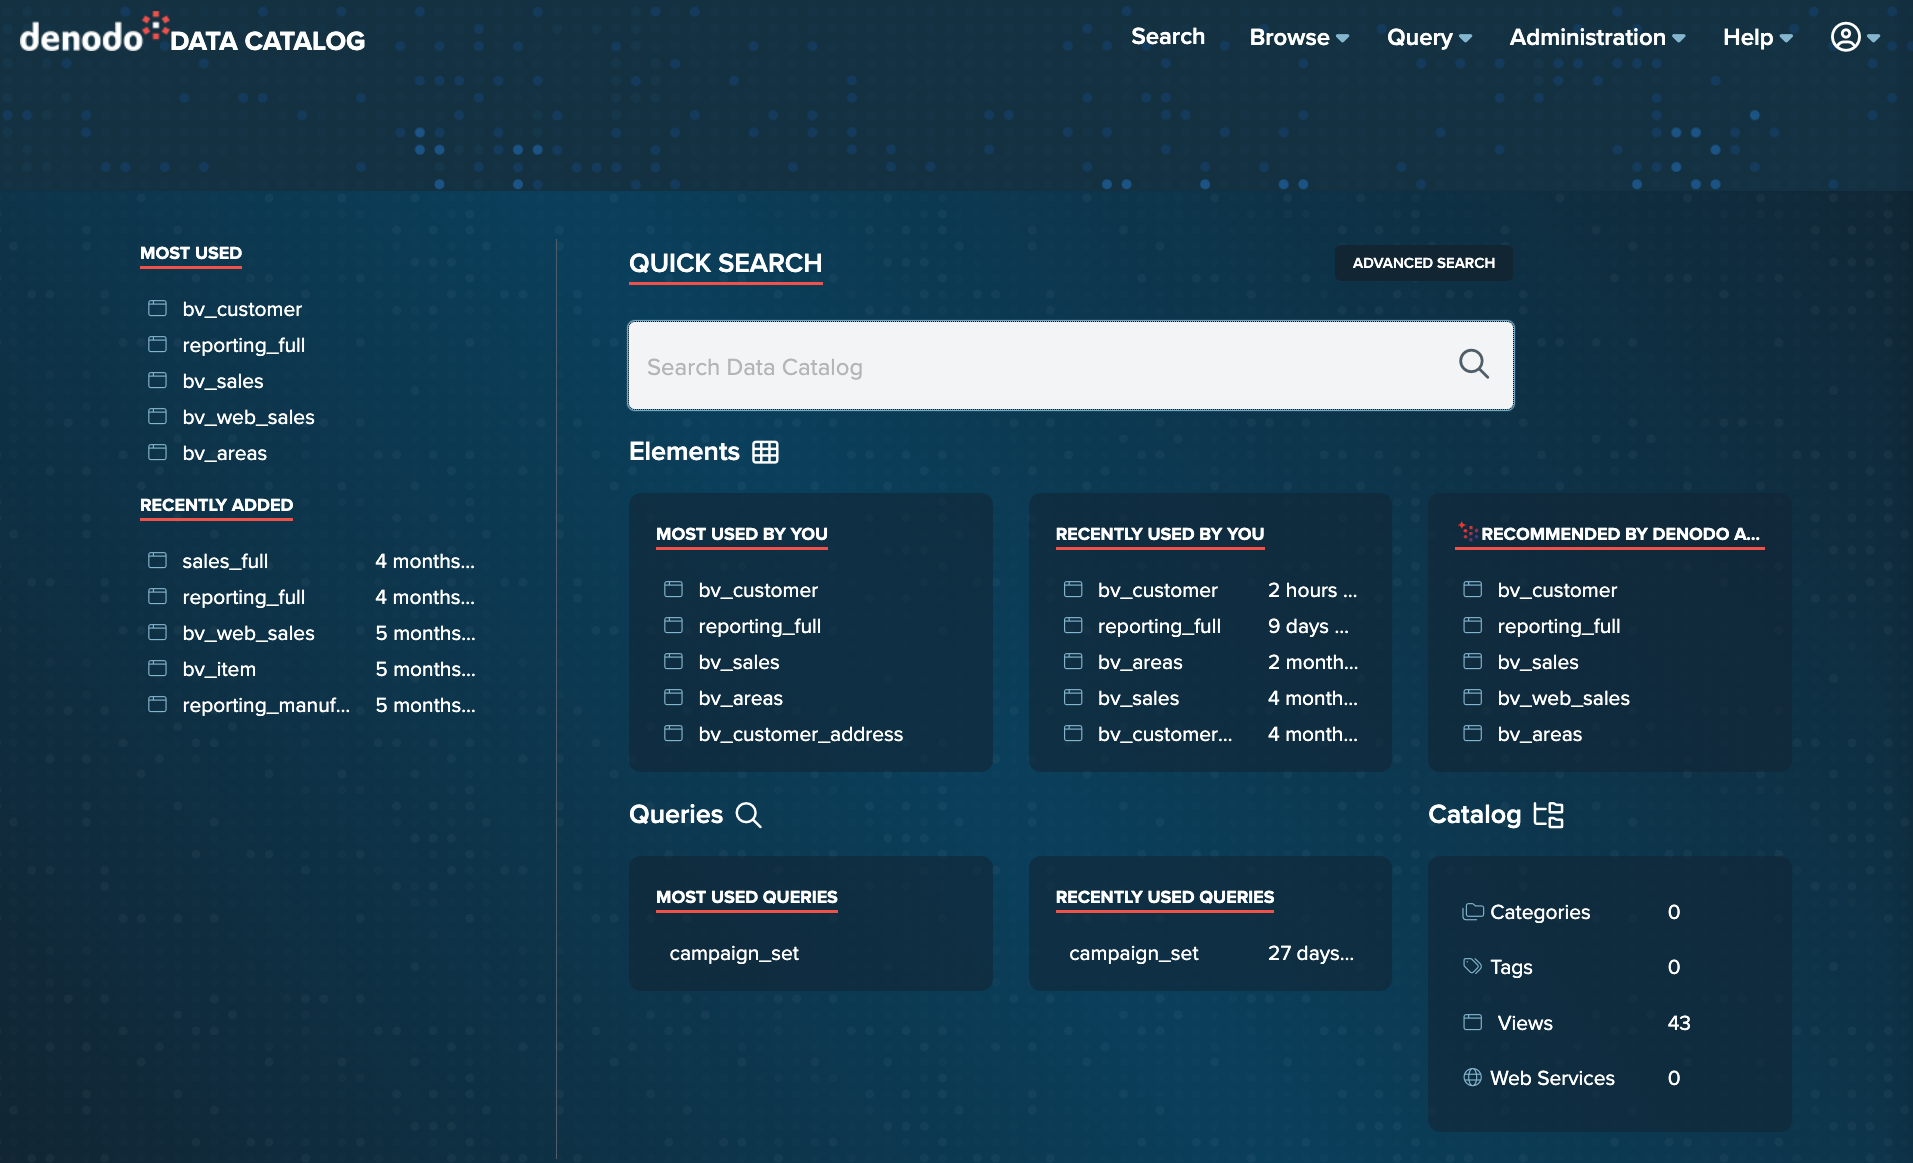Open sales_full under Recently Added
The height and width of the screenshot is (1163, 1913).
point(225,561)
